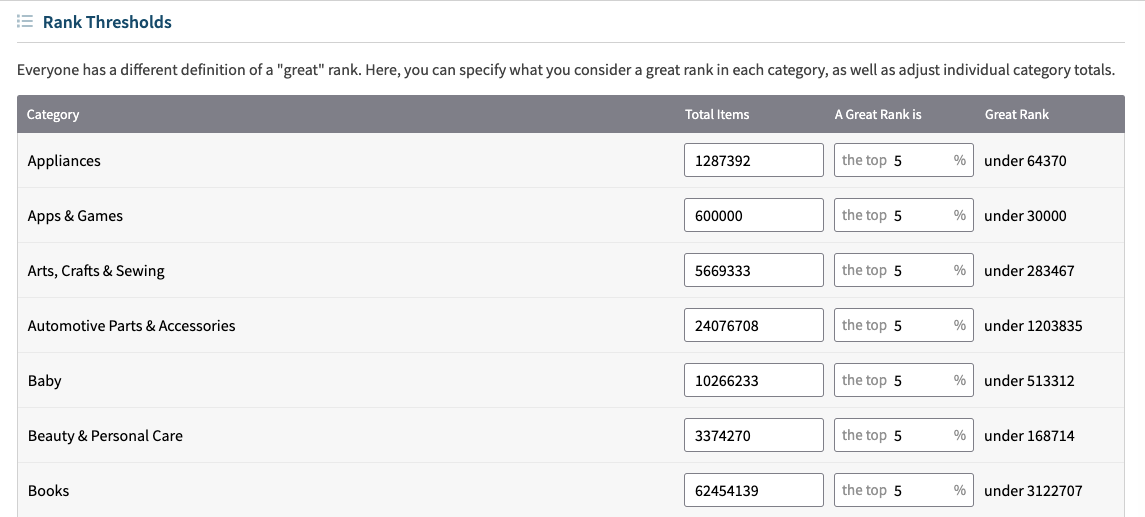Click the Apps & Games top percent field
The width and height of the screenshot is (1145, 517).
click(904, 215)
